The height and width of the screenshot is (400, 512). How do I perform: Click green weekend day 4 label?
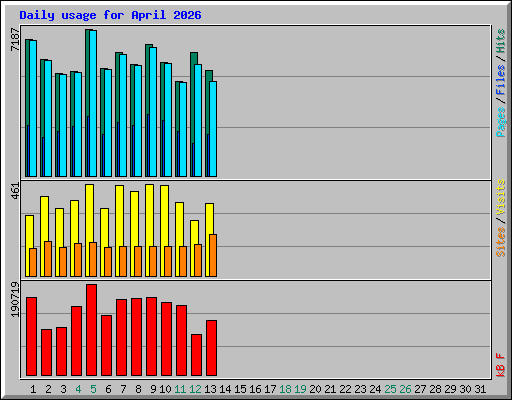pyautogui.click(x=78, y=389)
